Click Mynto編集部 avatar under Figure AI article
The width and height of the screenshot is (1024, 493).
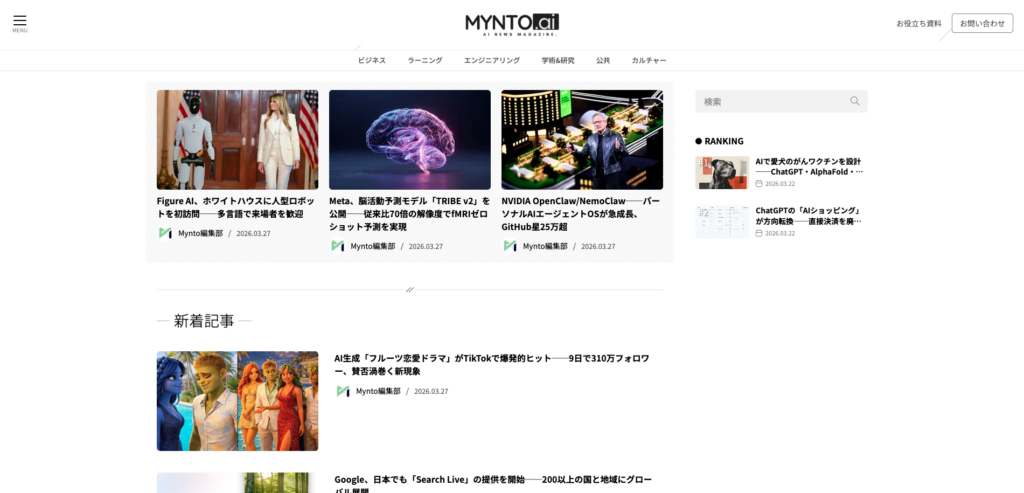coord(165,233)
